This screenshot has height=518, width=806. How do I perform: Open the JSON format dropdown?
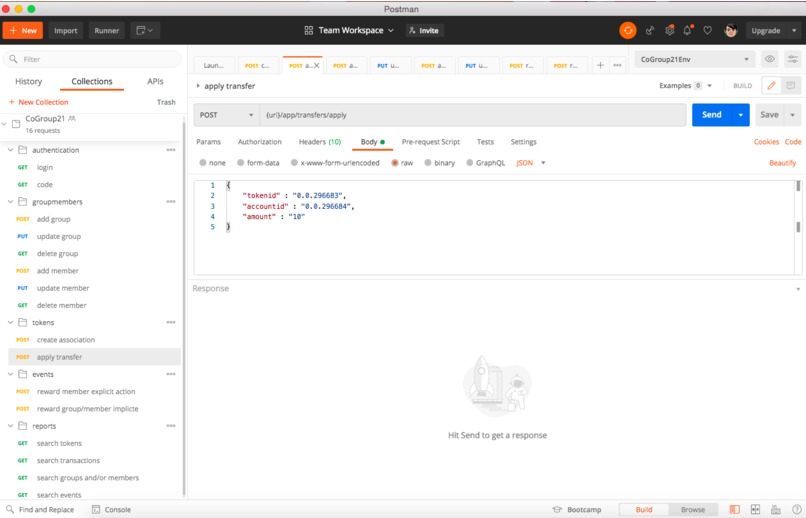(530, 163)
